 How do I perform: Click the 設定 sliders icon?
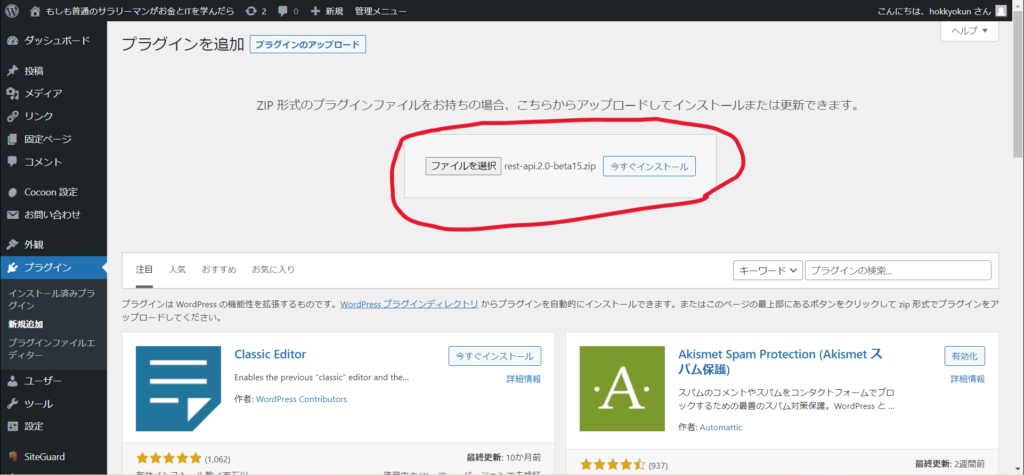(x=12, y=427)
